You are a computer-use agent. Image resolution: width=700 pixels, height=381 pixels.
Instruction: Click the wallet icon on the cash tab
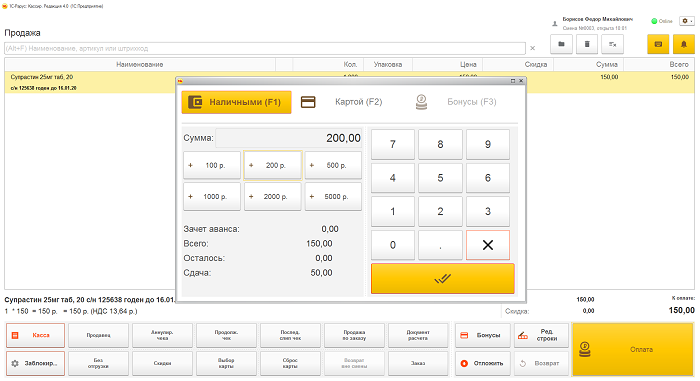click(195, 102)
